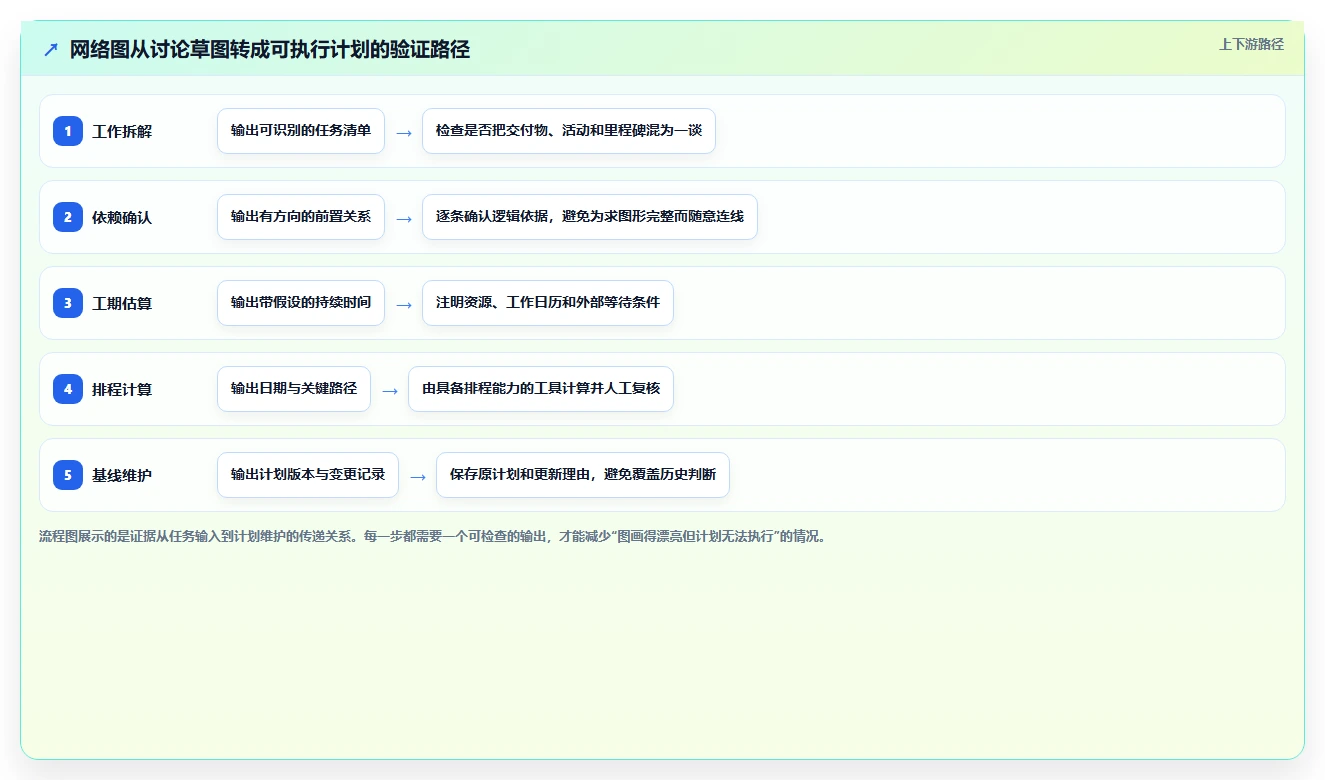Click the 依赖确认 step label
Screen dimensions: 1325x780
coord(122,217)
